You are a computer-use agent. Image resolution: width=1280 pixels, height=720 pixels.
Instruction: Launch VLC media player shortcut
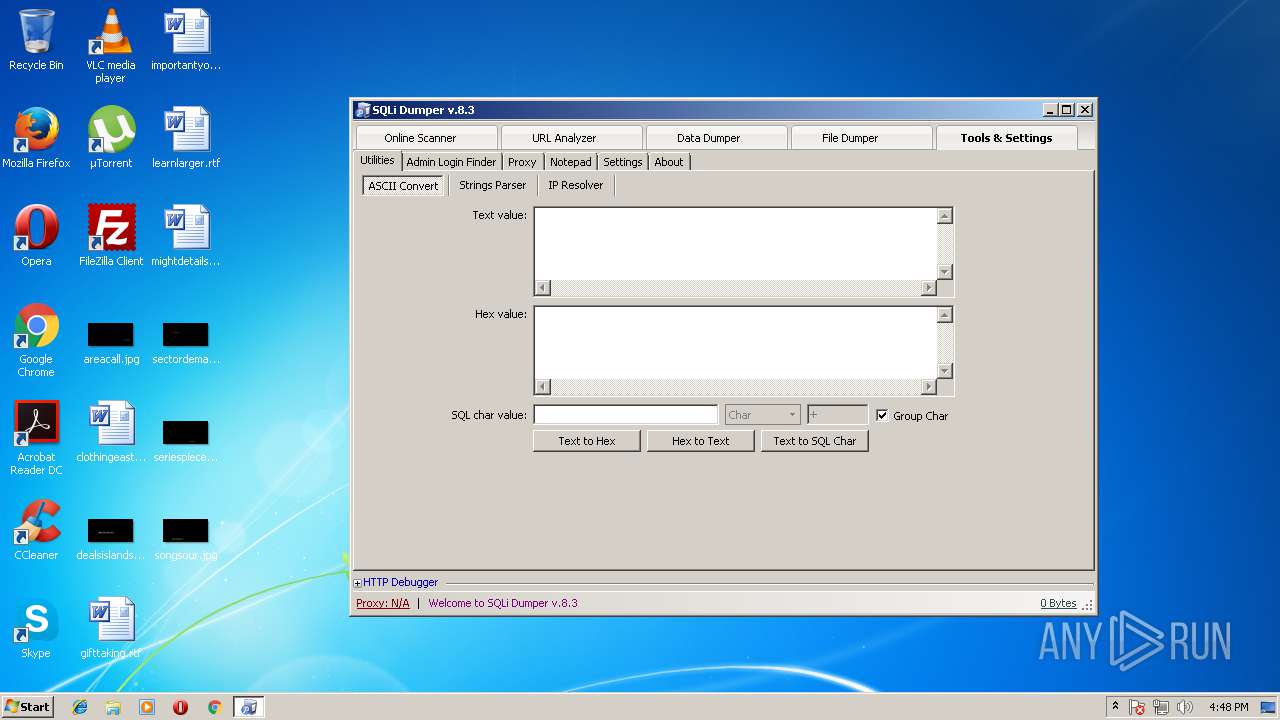click(x=110, y=45)
